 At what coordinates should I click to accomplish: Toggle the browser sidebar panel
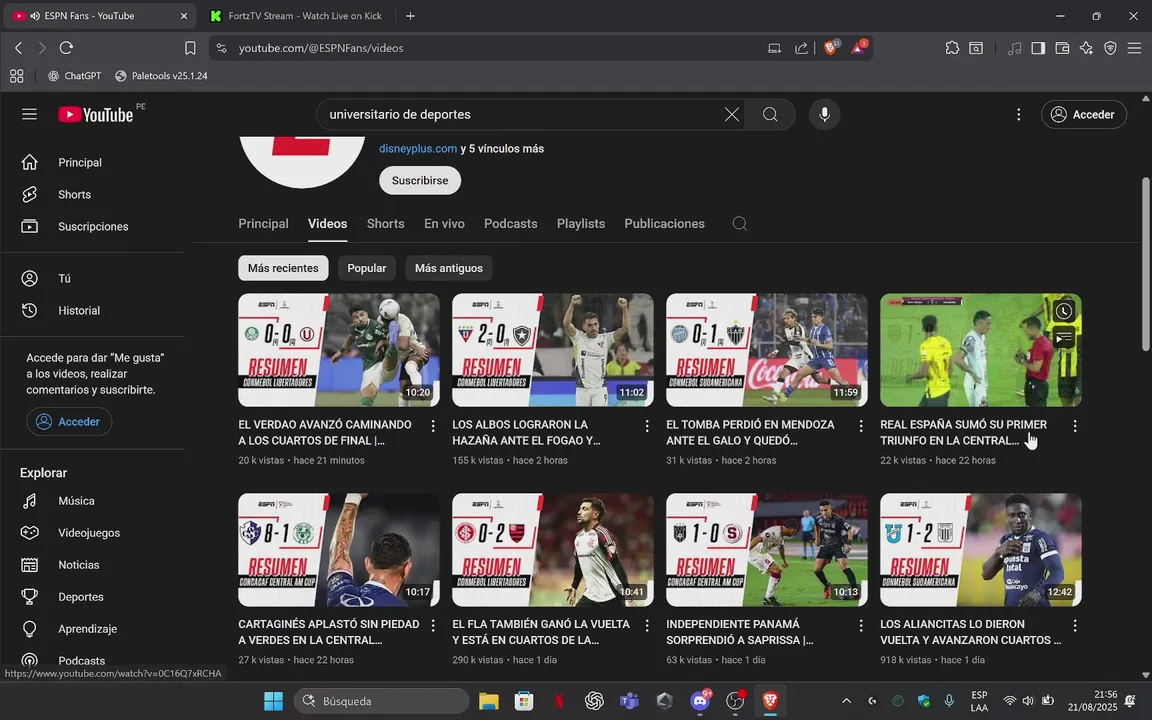(x=1038, y=48)
